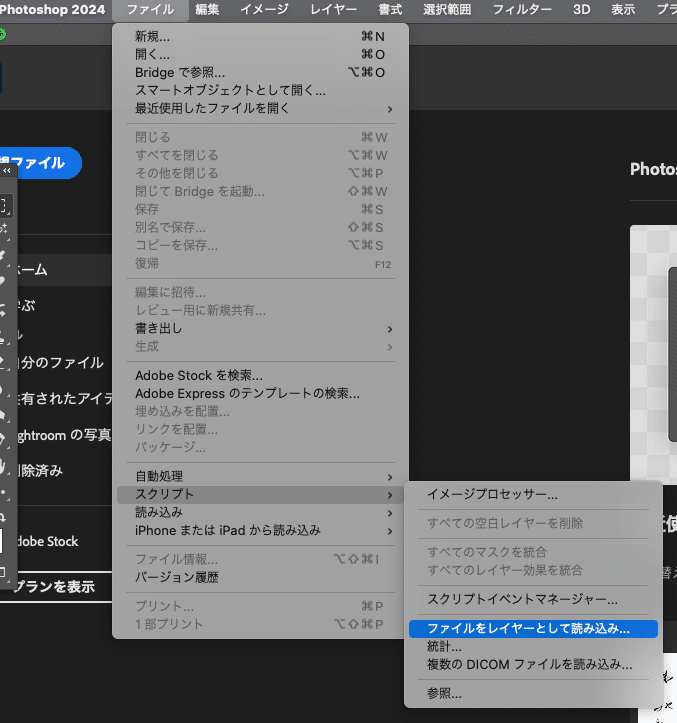Collapse the tools panel with double arrows
The width and height of the screenshot is (677, 723).
[6, 171]
